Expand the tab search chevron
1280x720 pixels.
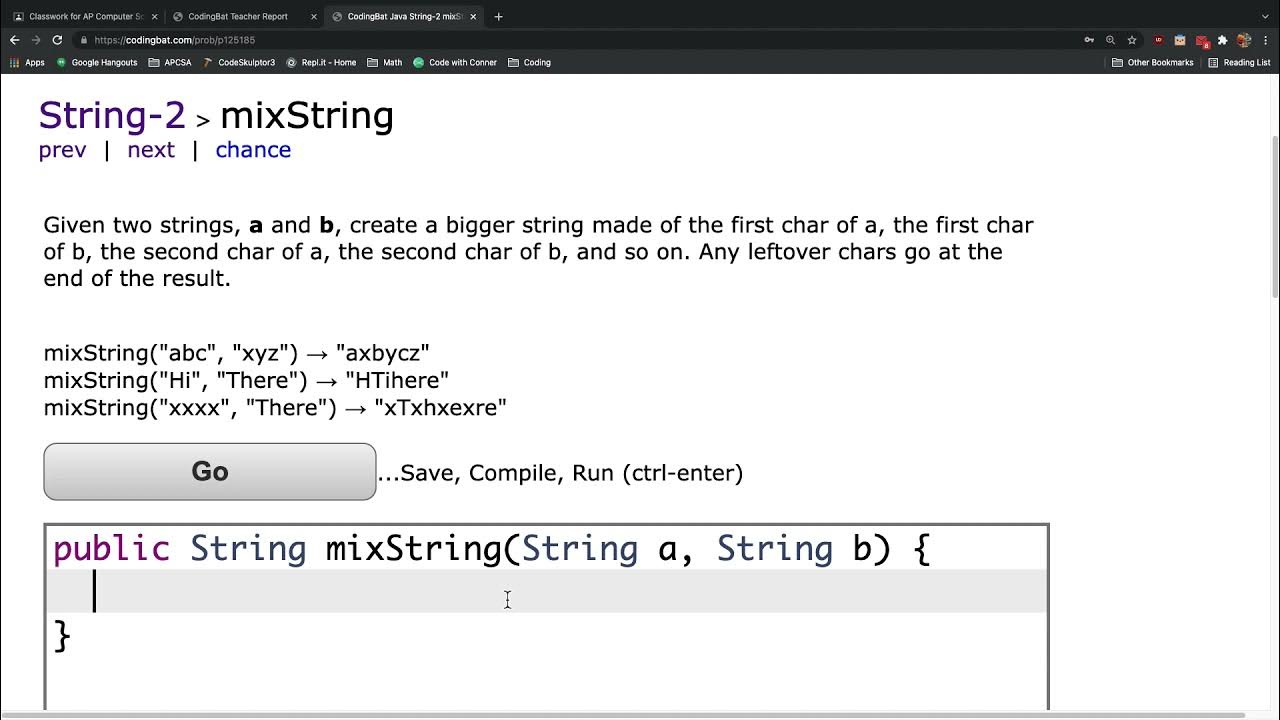coord(1264,16)
